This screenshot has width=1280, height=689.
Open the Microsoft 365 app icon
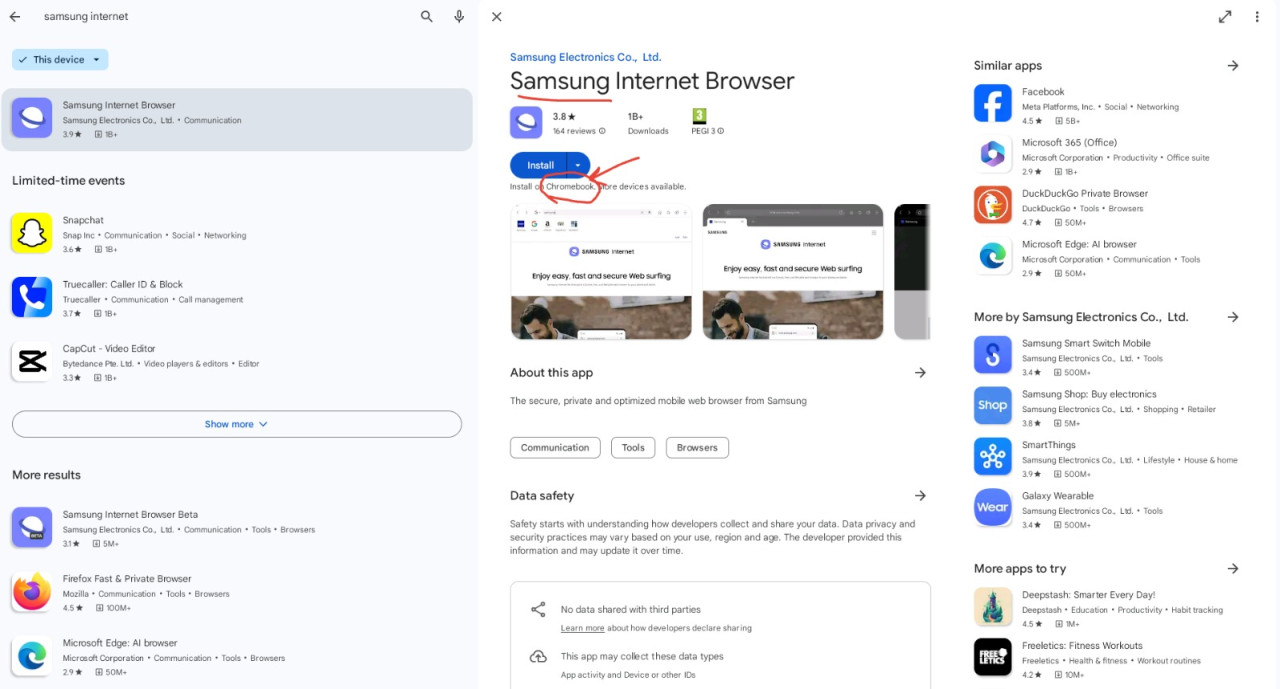(993, 154)
